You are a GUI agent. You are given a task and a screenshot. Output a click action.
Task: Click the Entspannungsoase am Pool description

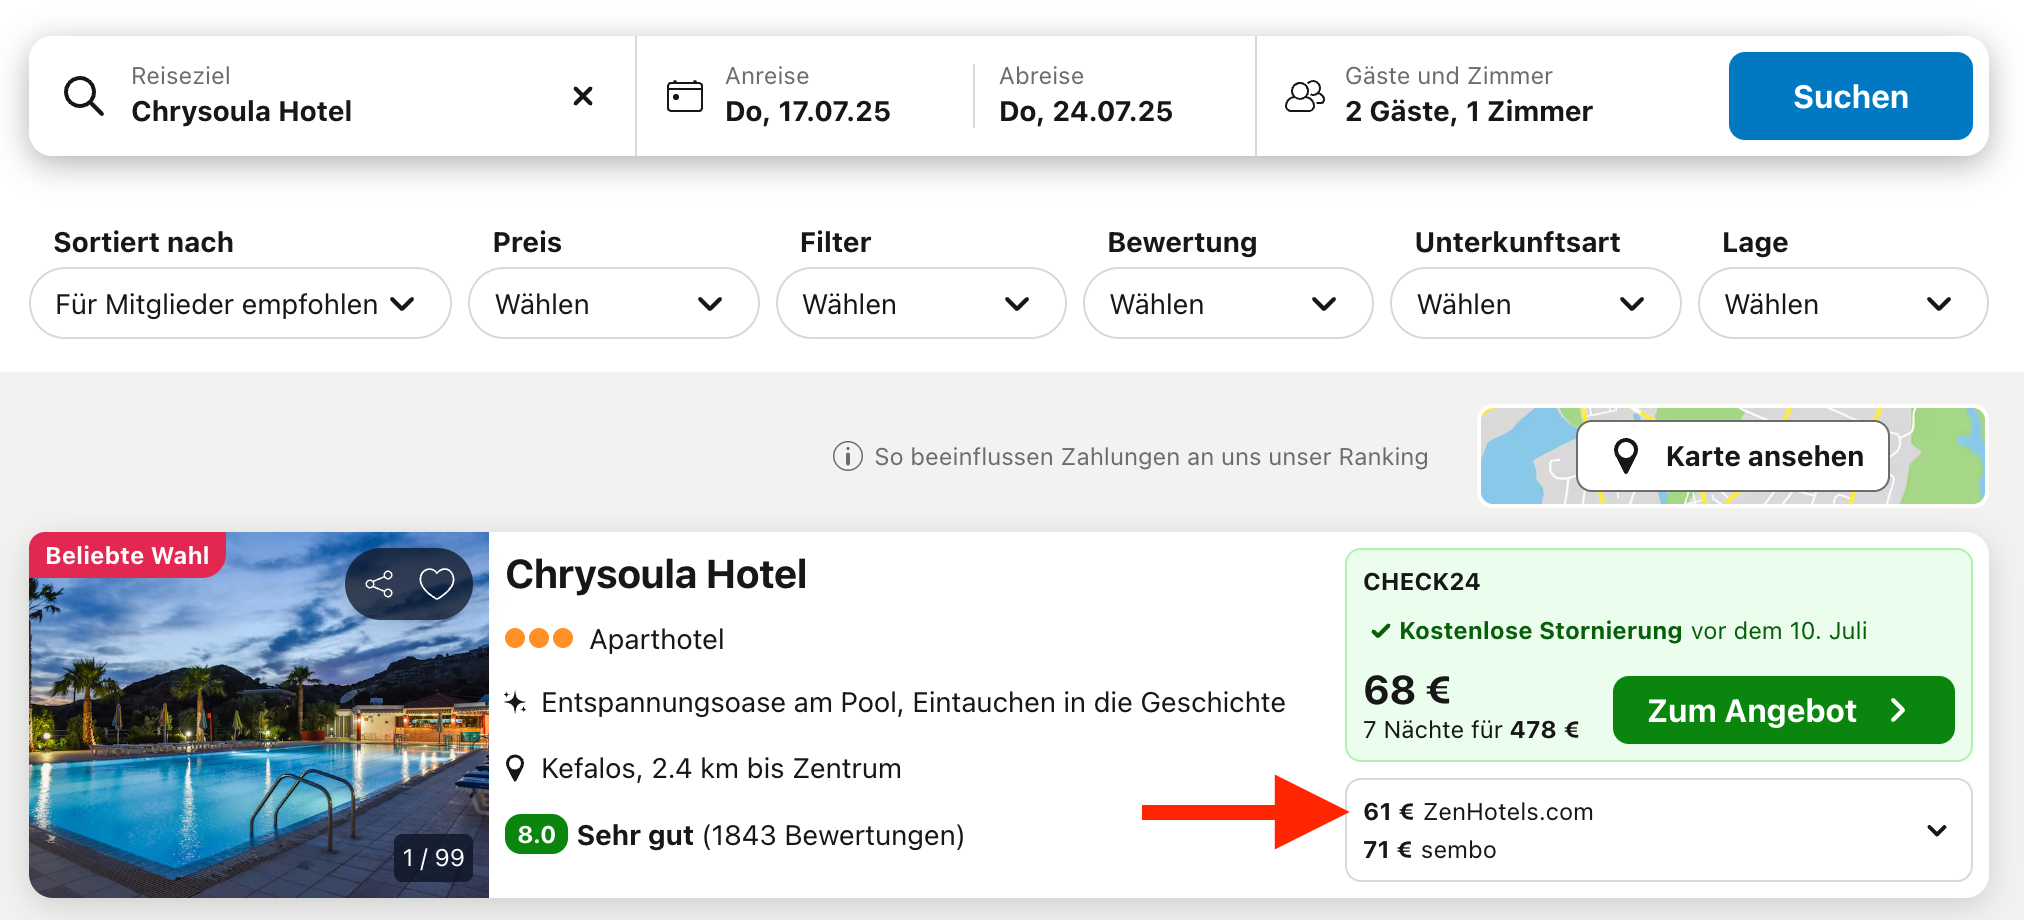(x=913, y=702)
